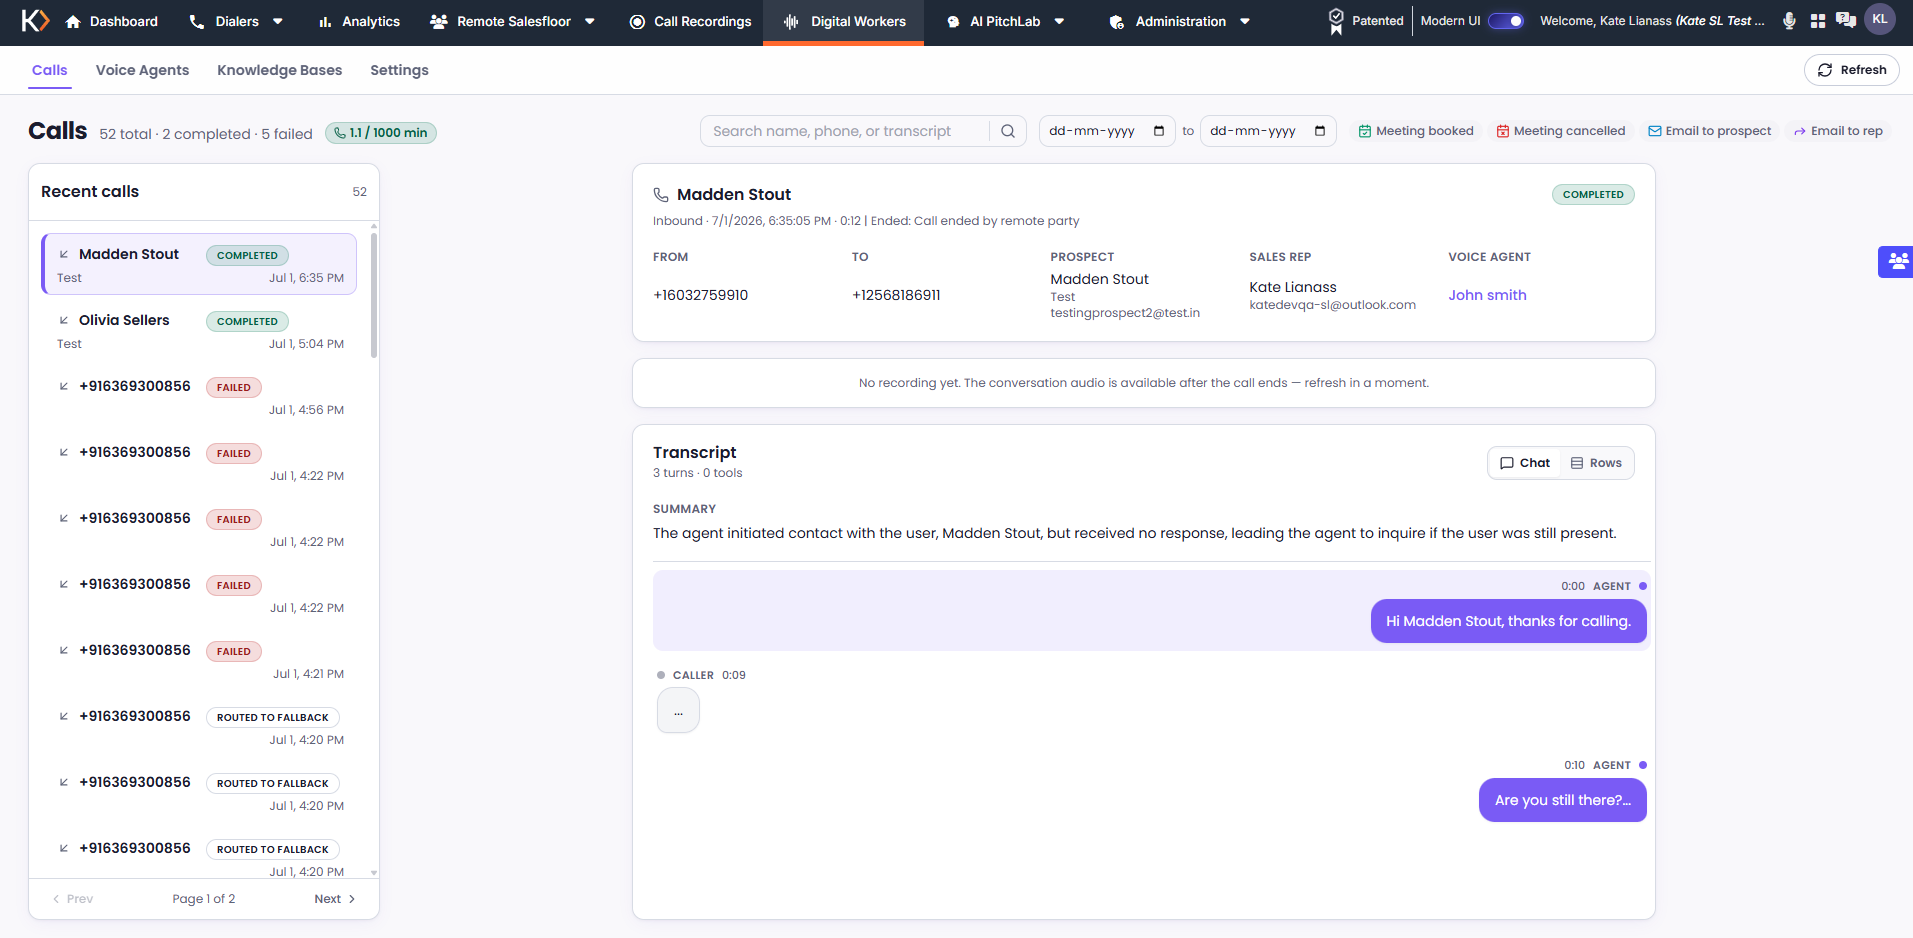Go to Next page of calls

pyautogui.click(x=334, y=899)
